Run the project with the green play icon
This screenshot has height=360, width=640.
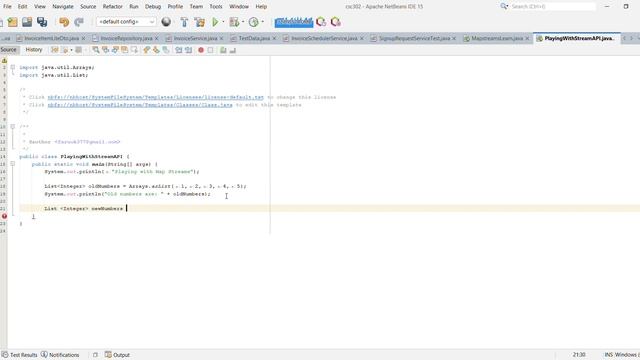[215, 22]
